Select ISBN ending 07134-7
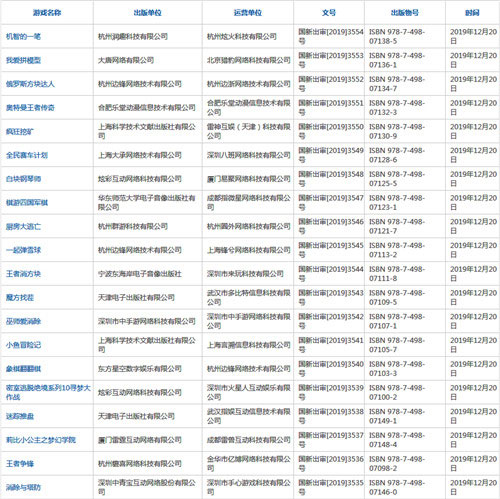500x499 pixels. [397, 84]
